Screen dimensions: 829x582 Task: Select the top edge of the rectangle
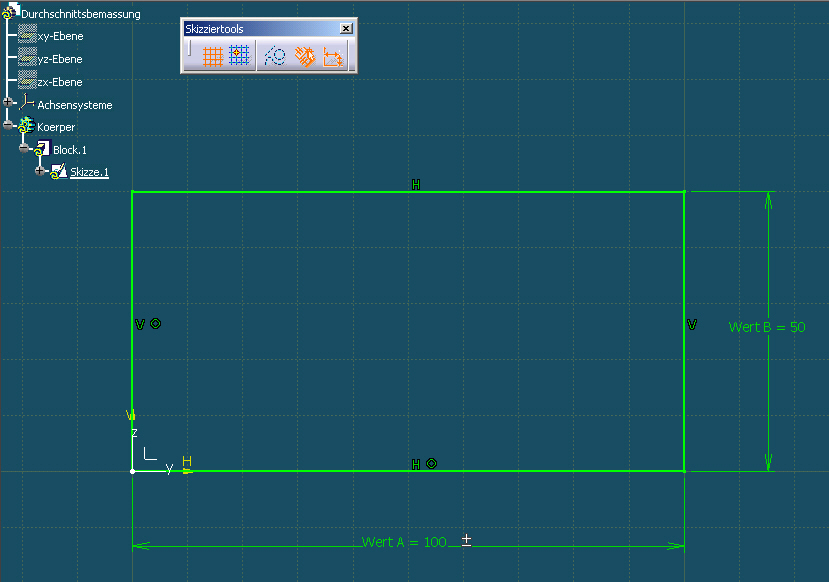pyautogui.click(x=408, y=192)
